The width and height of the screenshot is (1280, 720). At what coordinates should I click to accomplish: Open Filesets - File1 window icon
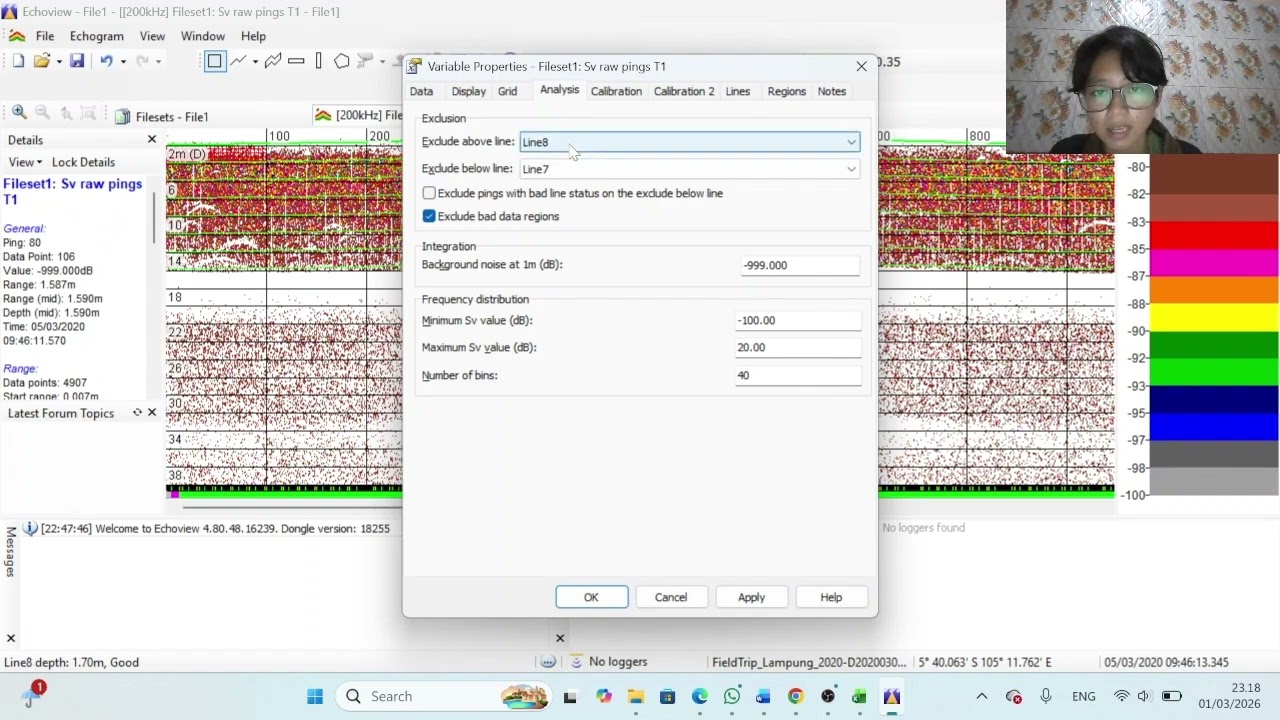coord(123,117)
